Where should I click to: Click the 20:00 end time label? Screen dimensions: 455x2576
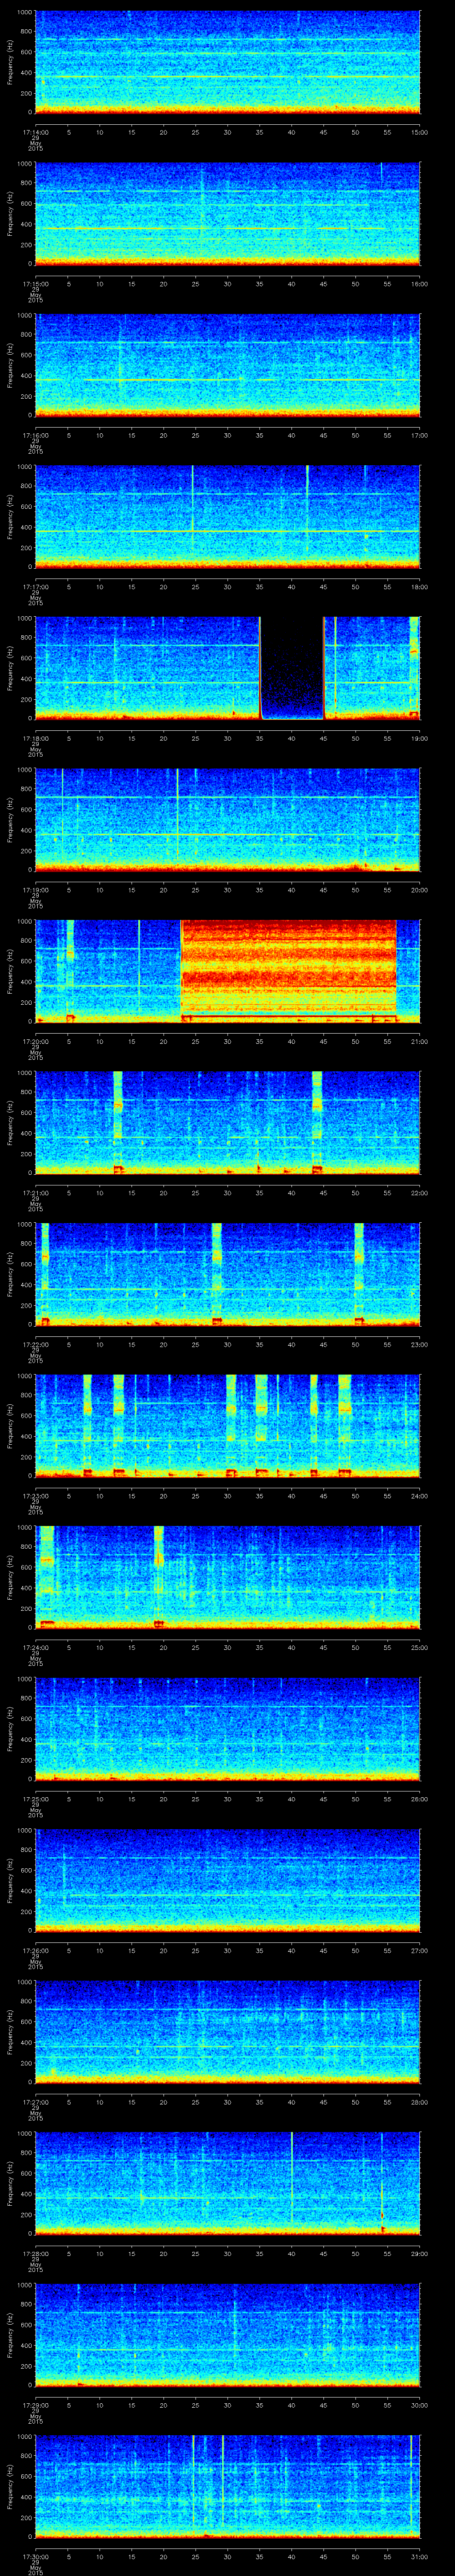(x=419, y=890)
